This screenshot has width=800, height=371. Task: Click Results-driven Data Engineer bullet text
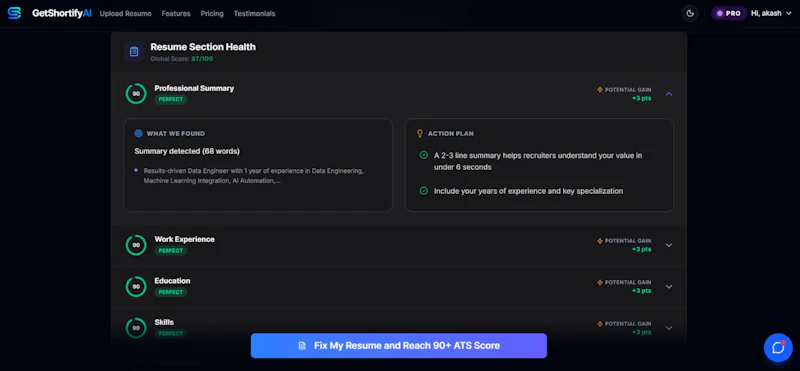[253, 176]
